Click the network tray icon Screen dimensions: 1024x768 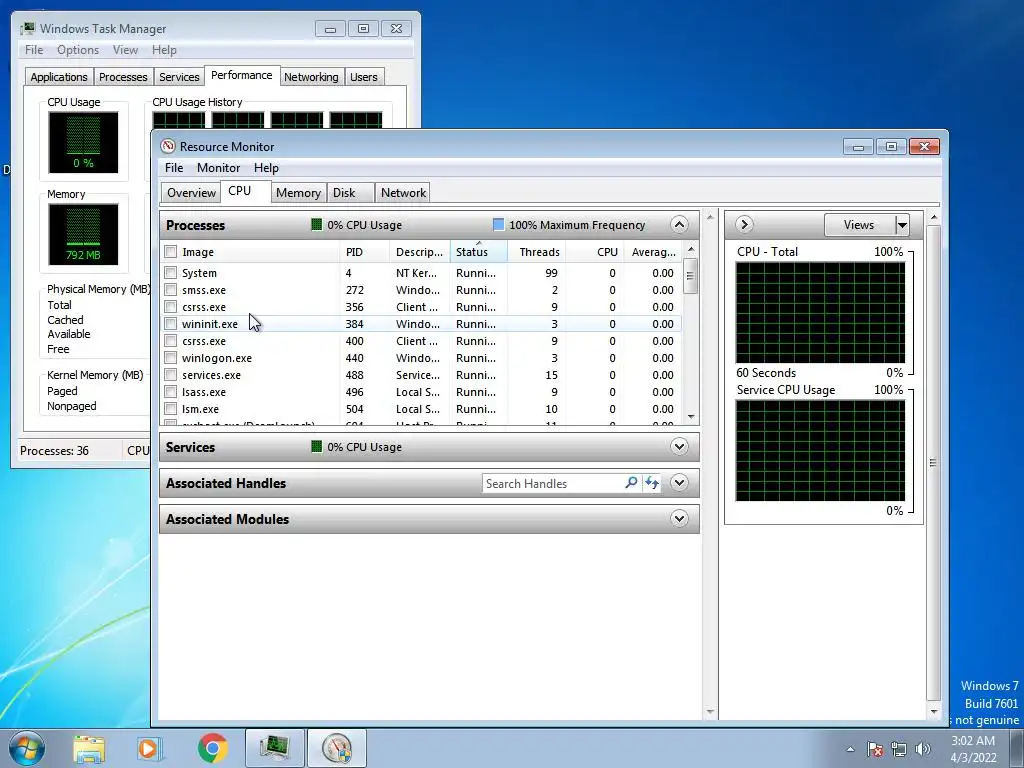click(899, 749)
